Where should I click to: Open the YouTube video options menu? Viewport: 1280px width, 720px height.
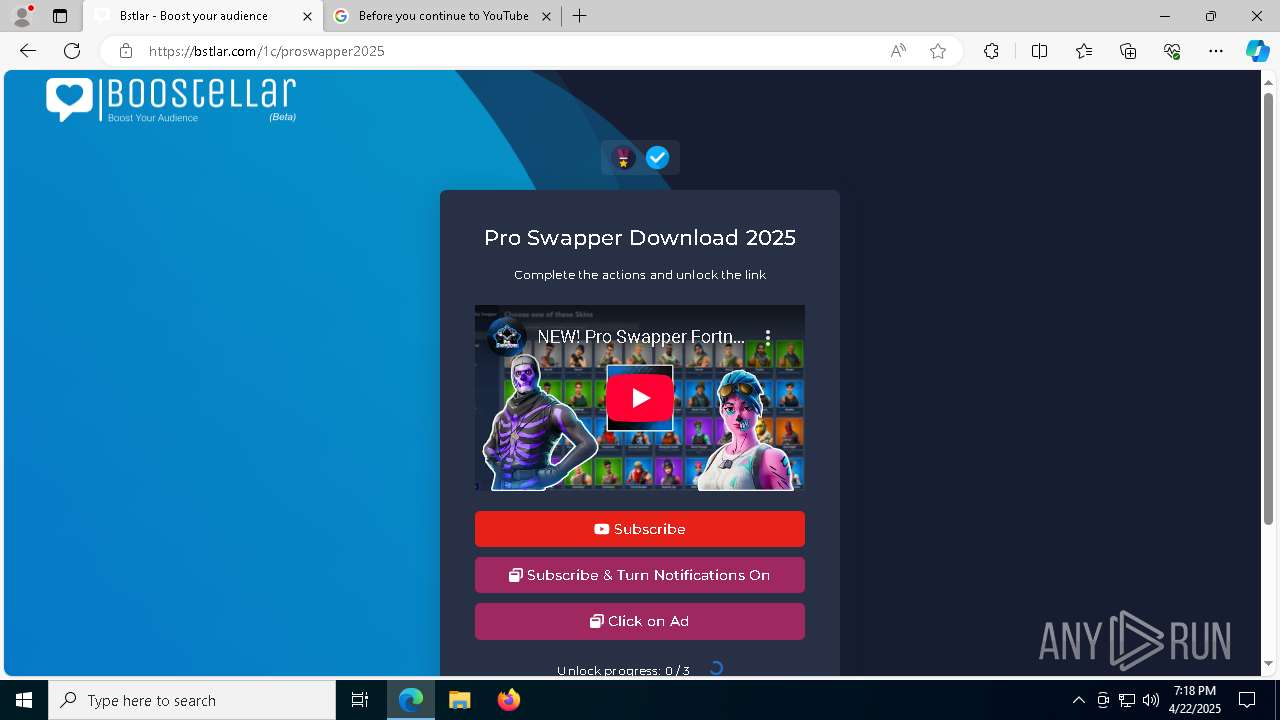pyautogui.click(x=768, y=337)
